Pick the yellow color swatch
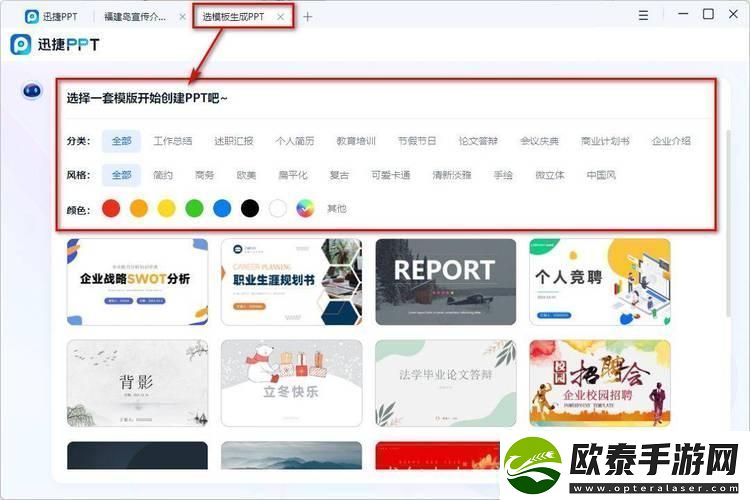This screenshot has height=500, width=750. coord(166,209)
